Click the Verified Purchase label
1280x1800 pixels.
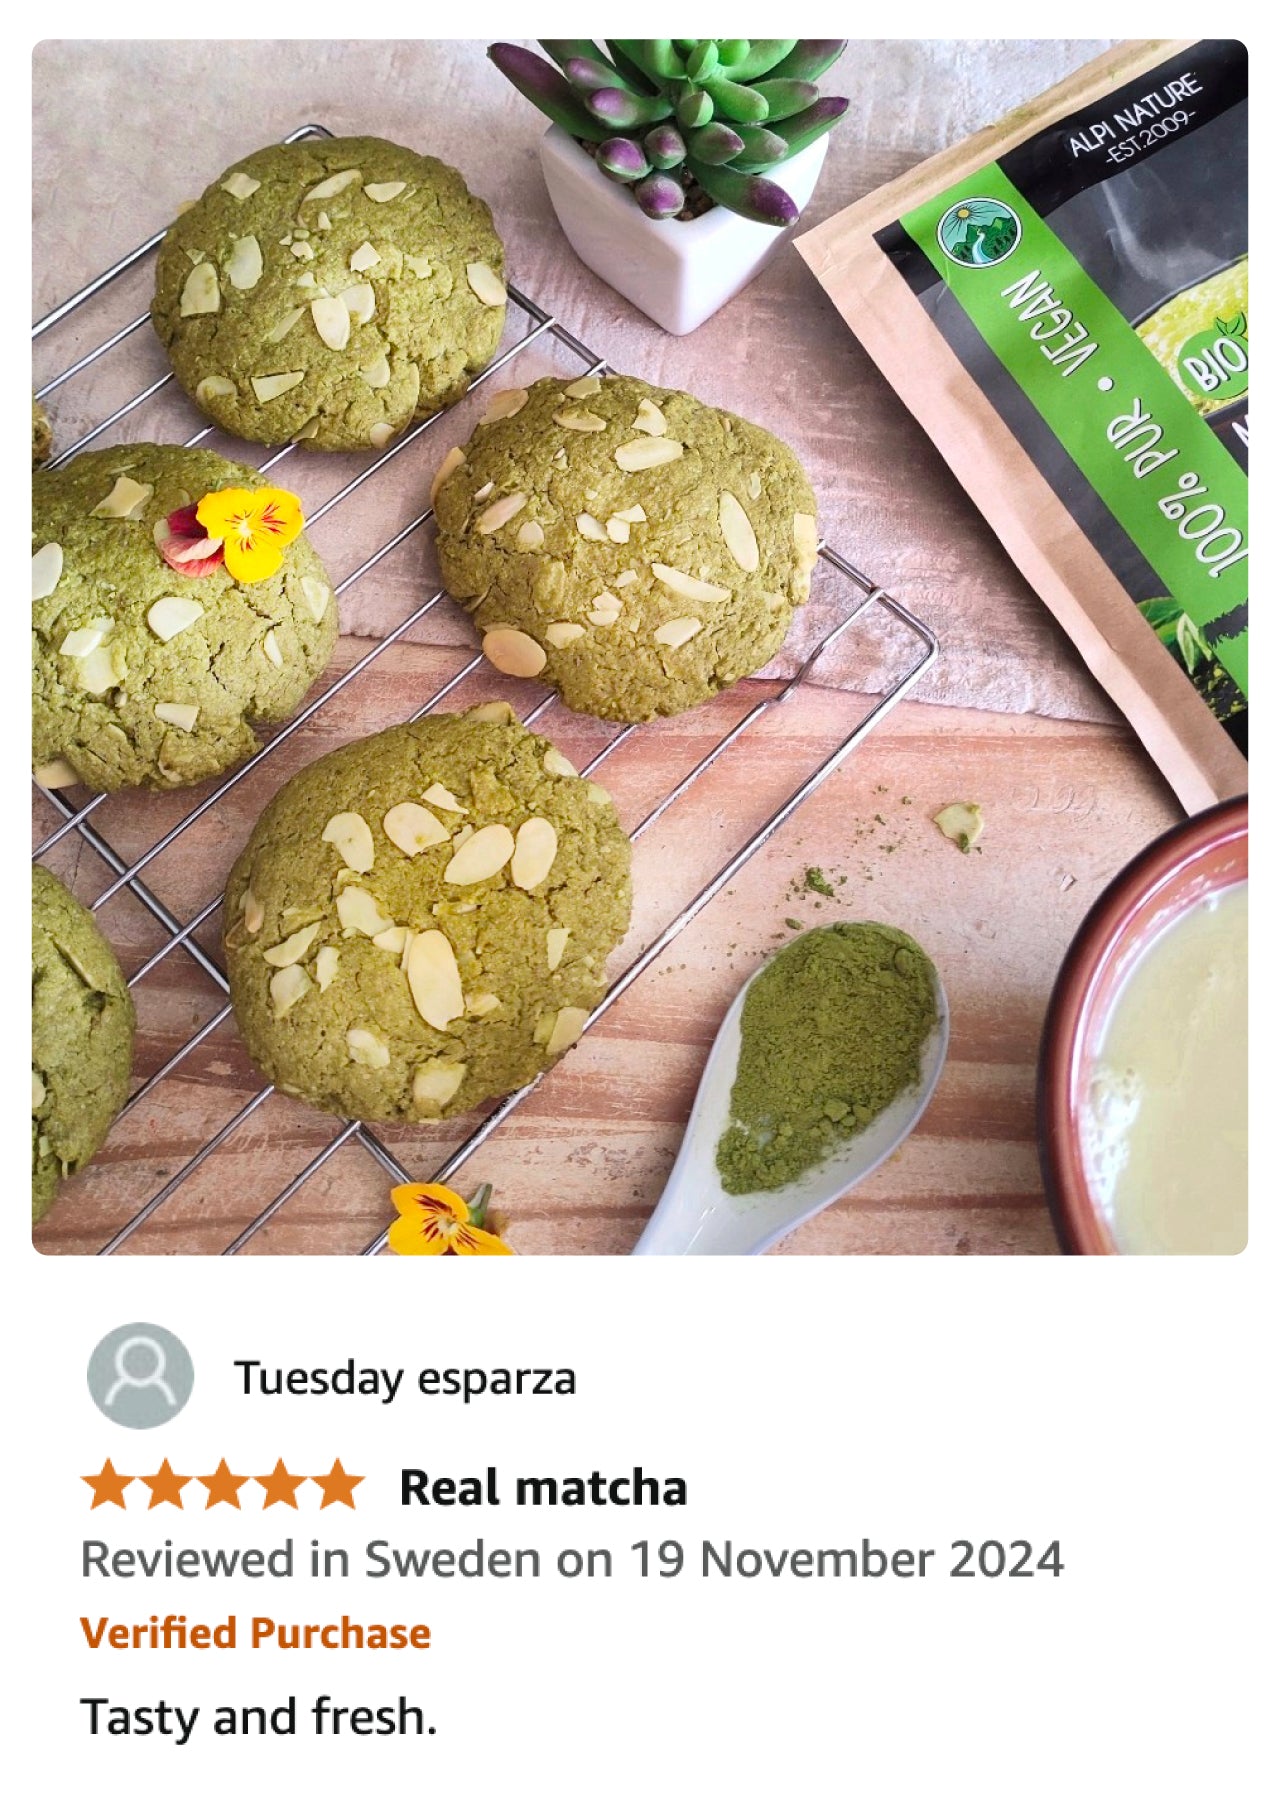[x=255, y=1633]
